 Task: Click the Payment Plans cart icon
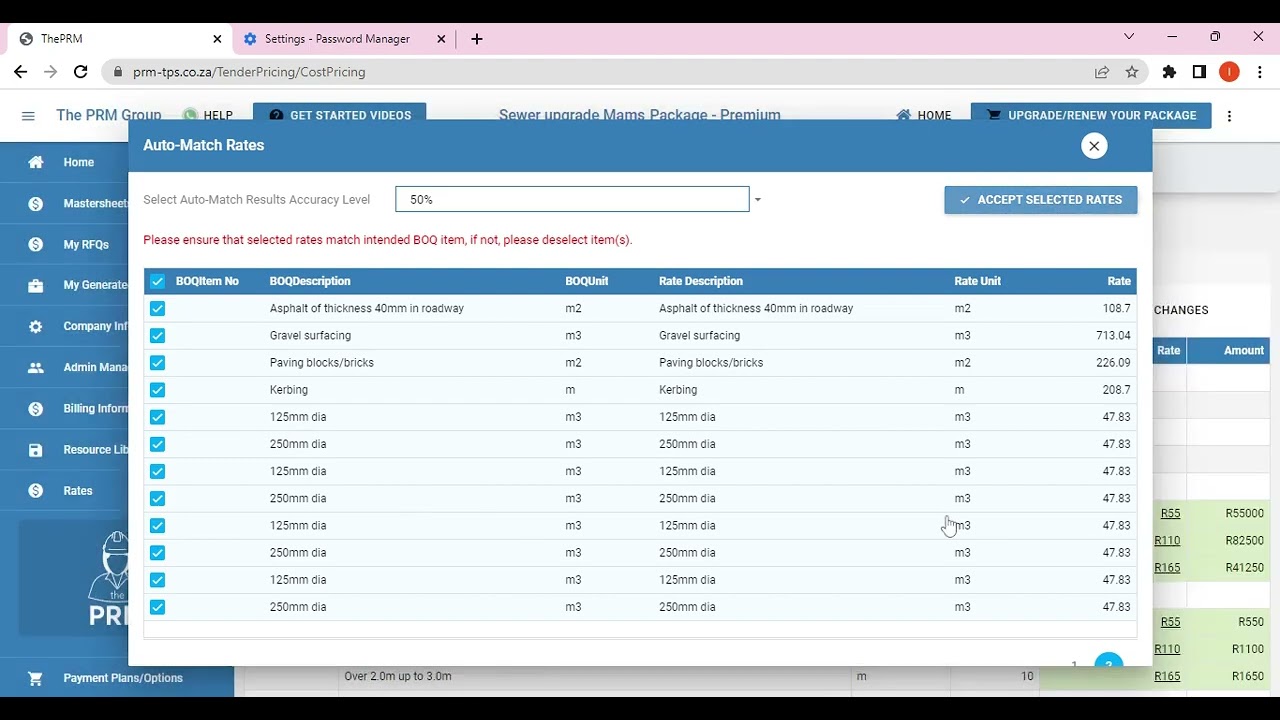[x=36, y=678]
